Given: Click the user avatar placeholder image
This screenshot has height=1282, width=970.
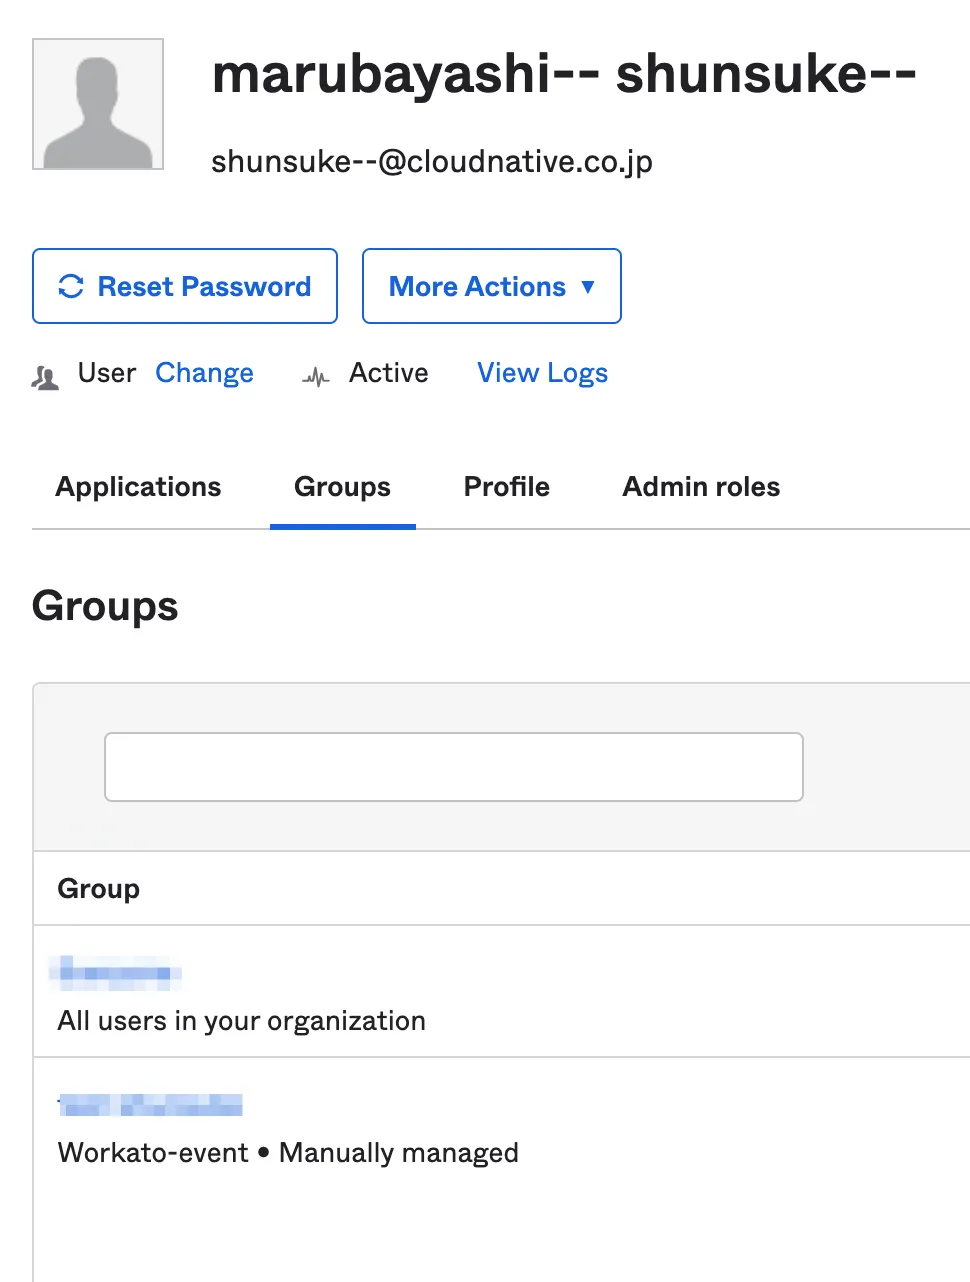Looking at the screenshot, I should click(98, 104).
